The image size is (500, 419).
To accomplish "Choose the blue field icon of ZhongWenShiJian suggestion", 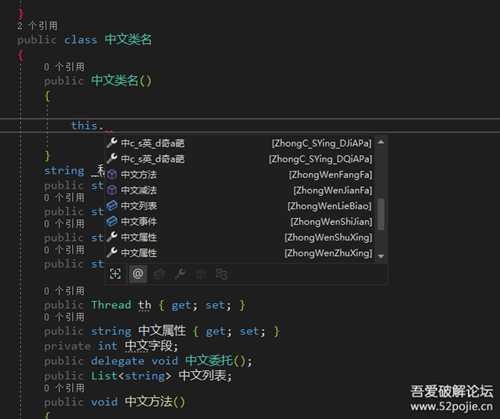I will [x=112, y=221].
